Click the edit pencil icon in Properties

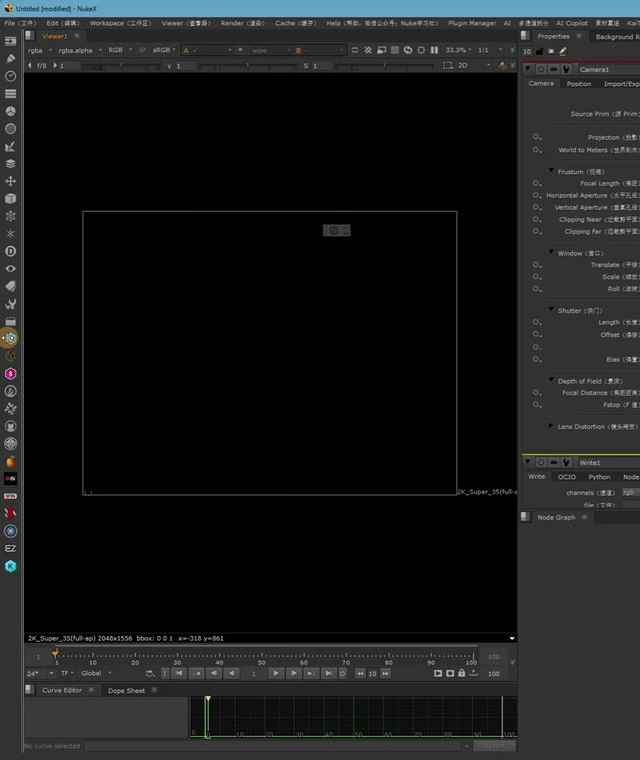563,51
